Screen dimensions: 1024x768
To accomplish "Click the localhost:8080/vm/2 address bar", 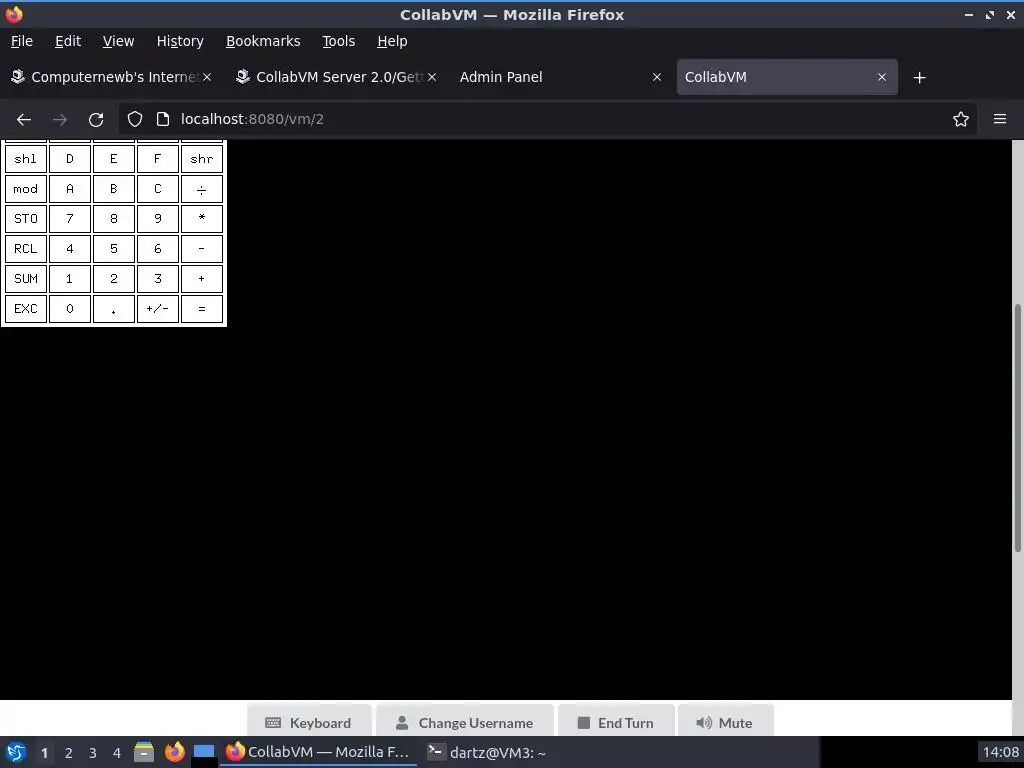I will pos(547,119).
